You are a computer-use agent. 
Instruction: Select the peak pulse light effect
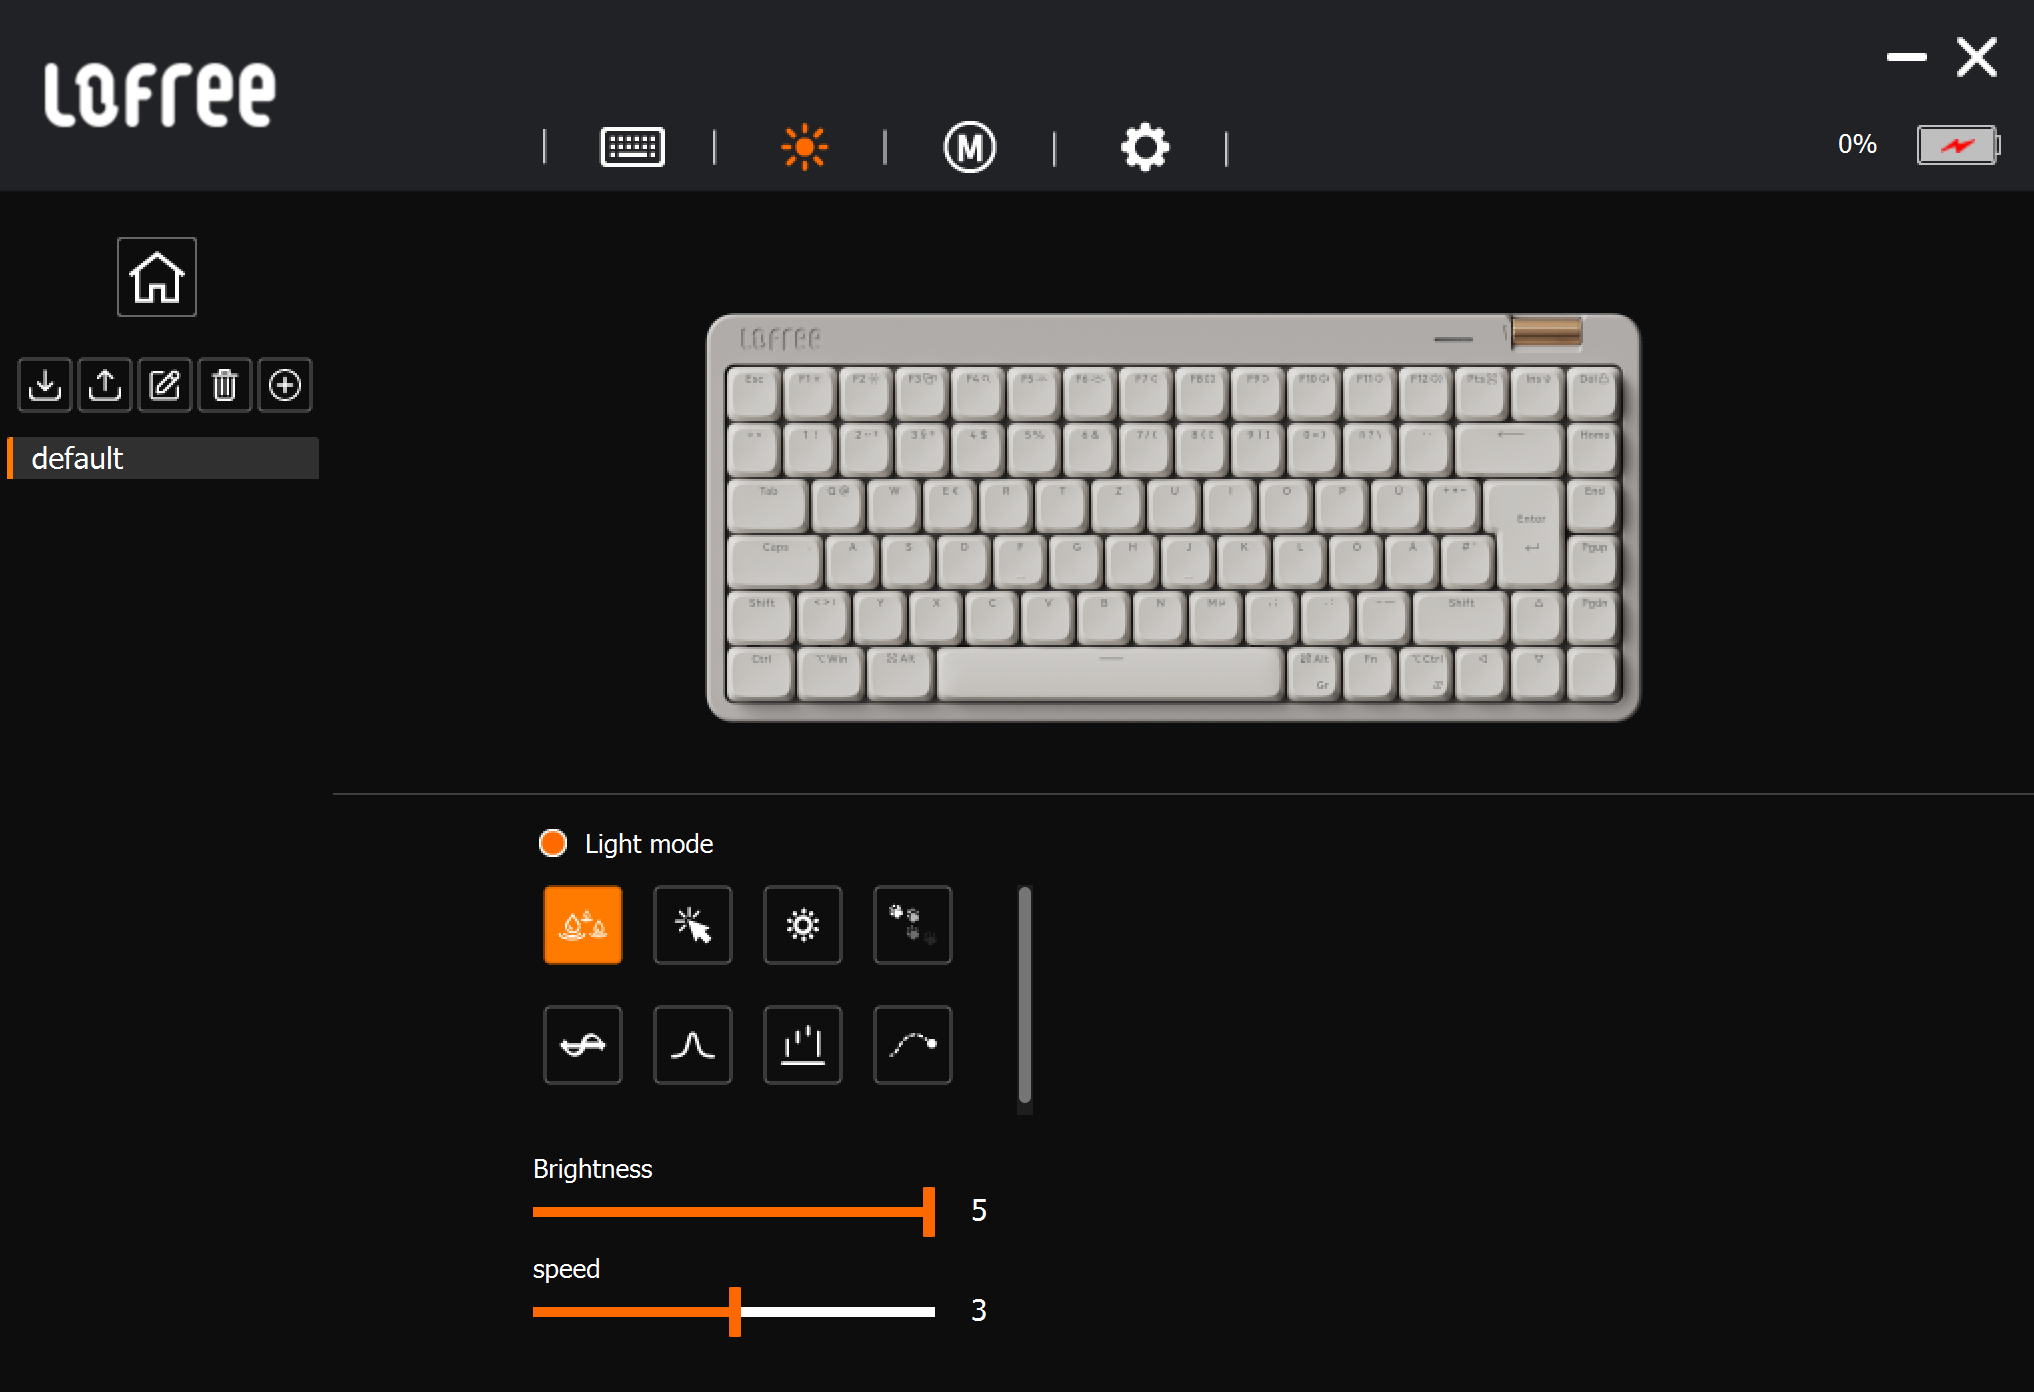pyautogui.click(x=693, y=1045)
